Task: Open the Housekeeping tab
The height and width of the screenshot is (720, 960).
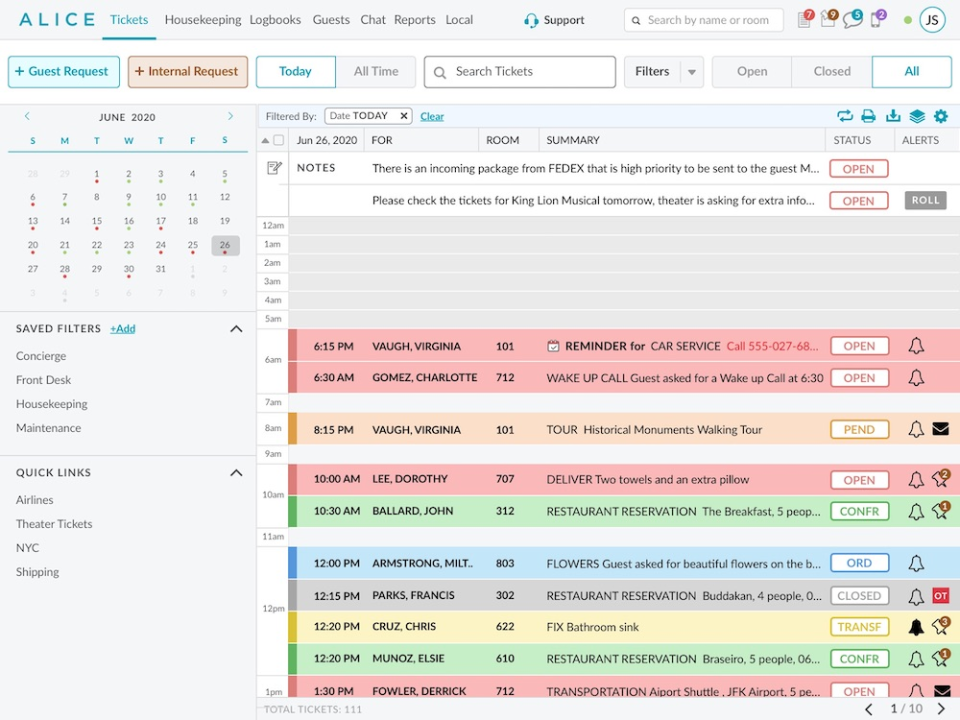Action: pos(203,20)
